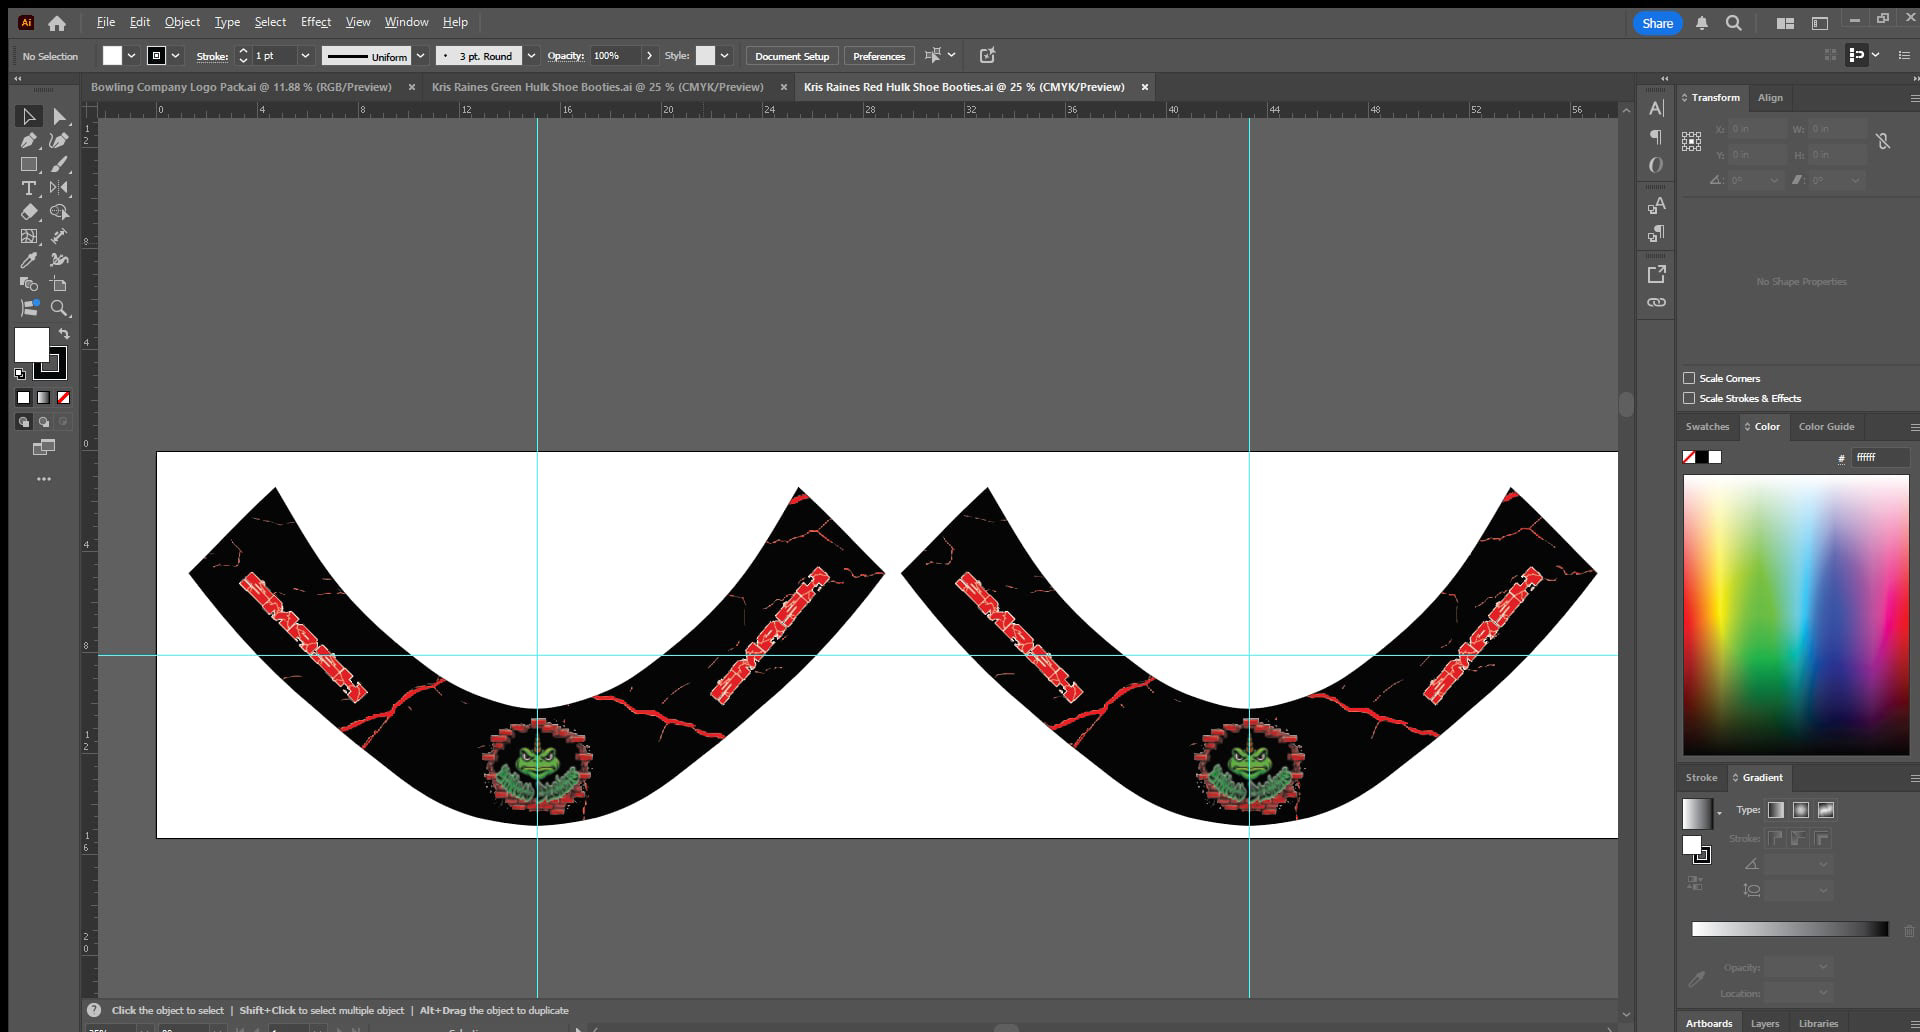
Task: Select the Puppet Warp tool
Action: coord(59,260)
